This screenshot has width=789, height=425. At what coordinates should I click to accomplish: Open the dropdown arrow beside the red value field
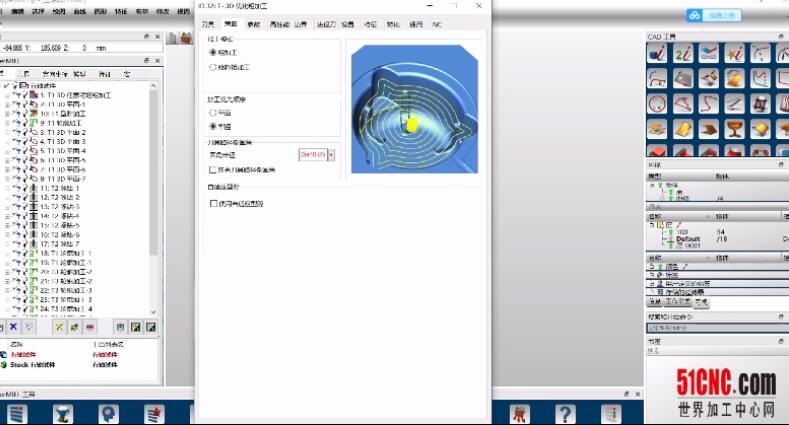coord(331,154)
